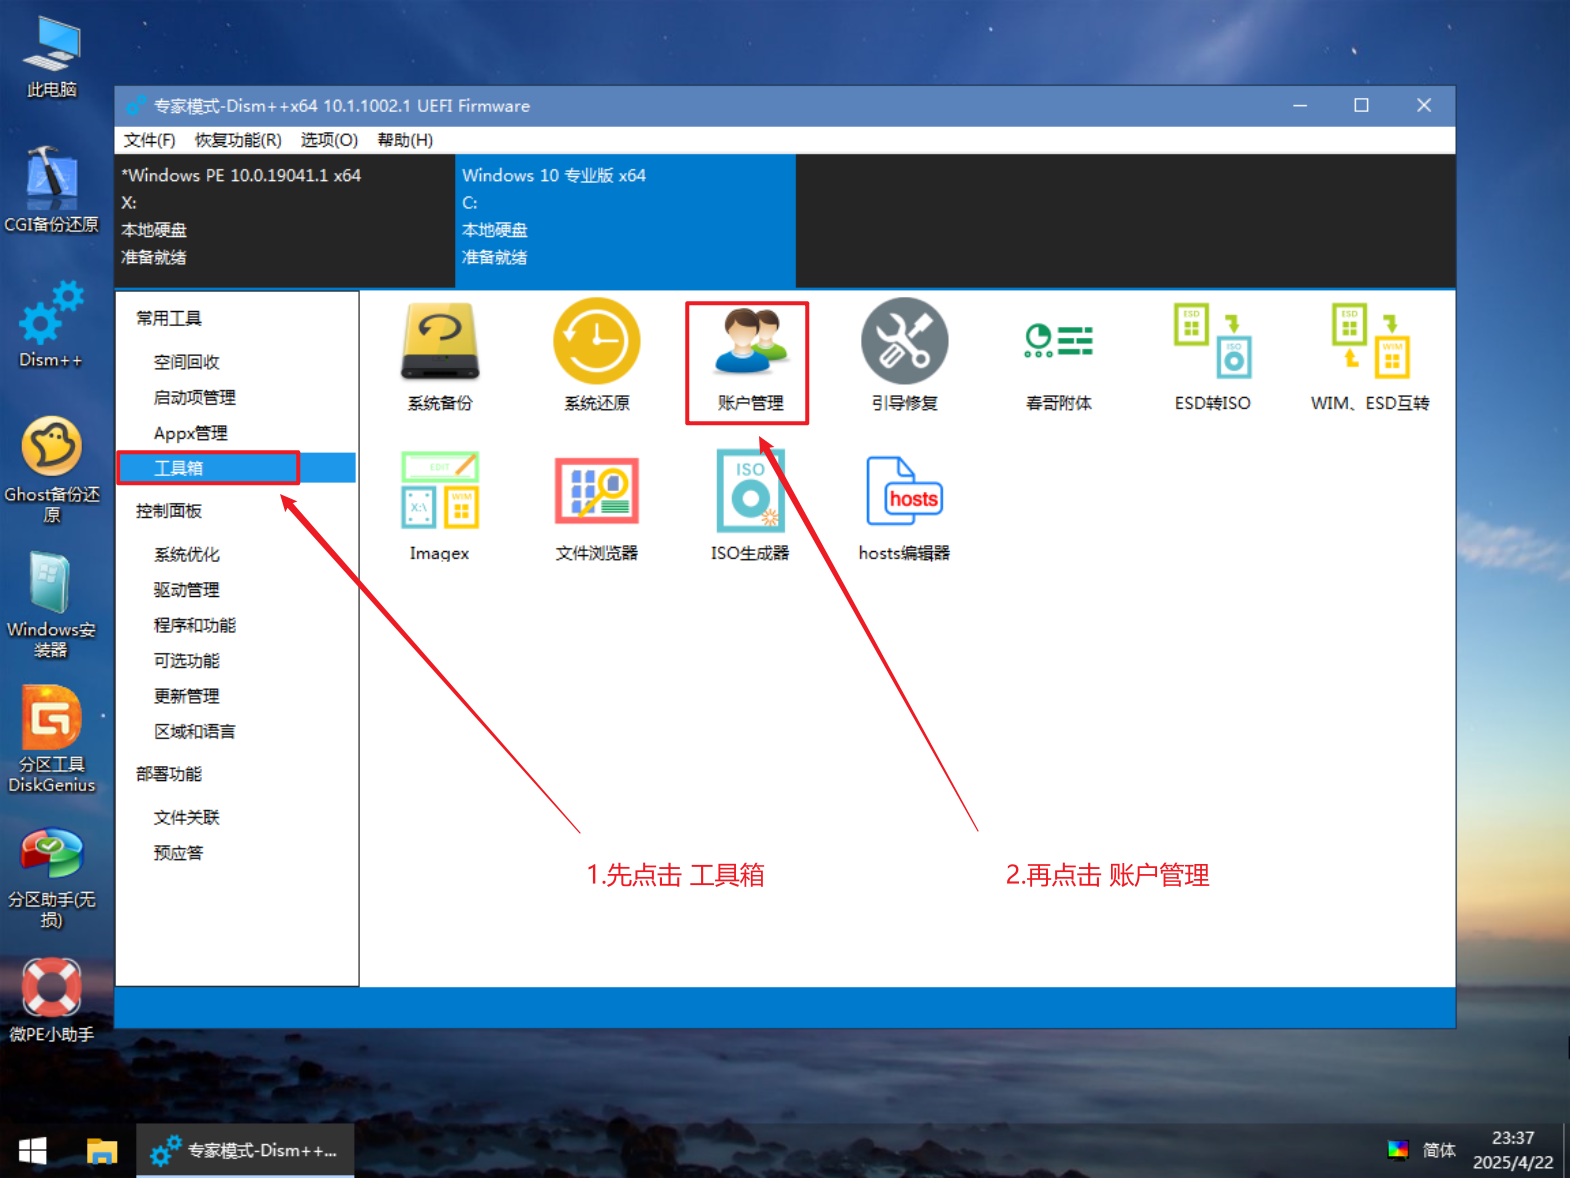Click the 控制面板 section header
This screenshot has height=1178, width=1570.
coord(169,511)
